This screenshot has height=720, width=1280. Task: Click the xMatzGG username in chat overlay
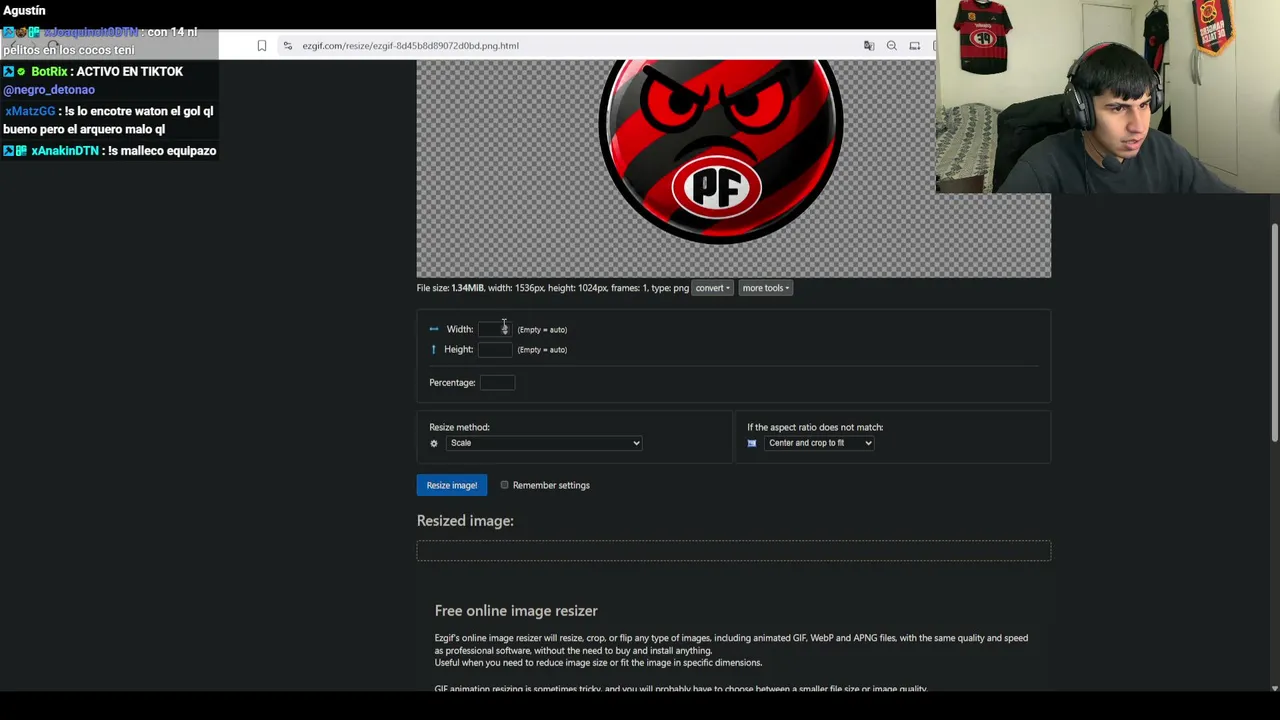click(30, 111)
